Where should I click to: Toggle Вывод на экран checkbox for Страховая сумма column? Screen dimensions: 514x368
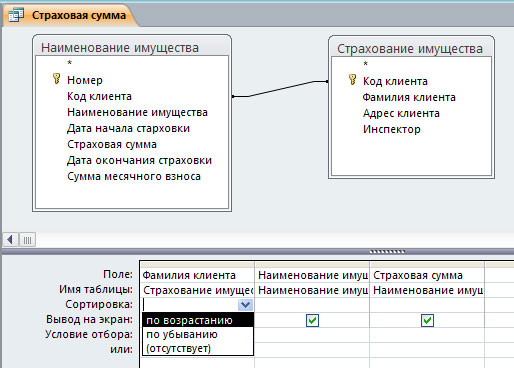427,320
